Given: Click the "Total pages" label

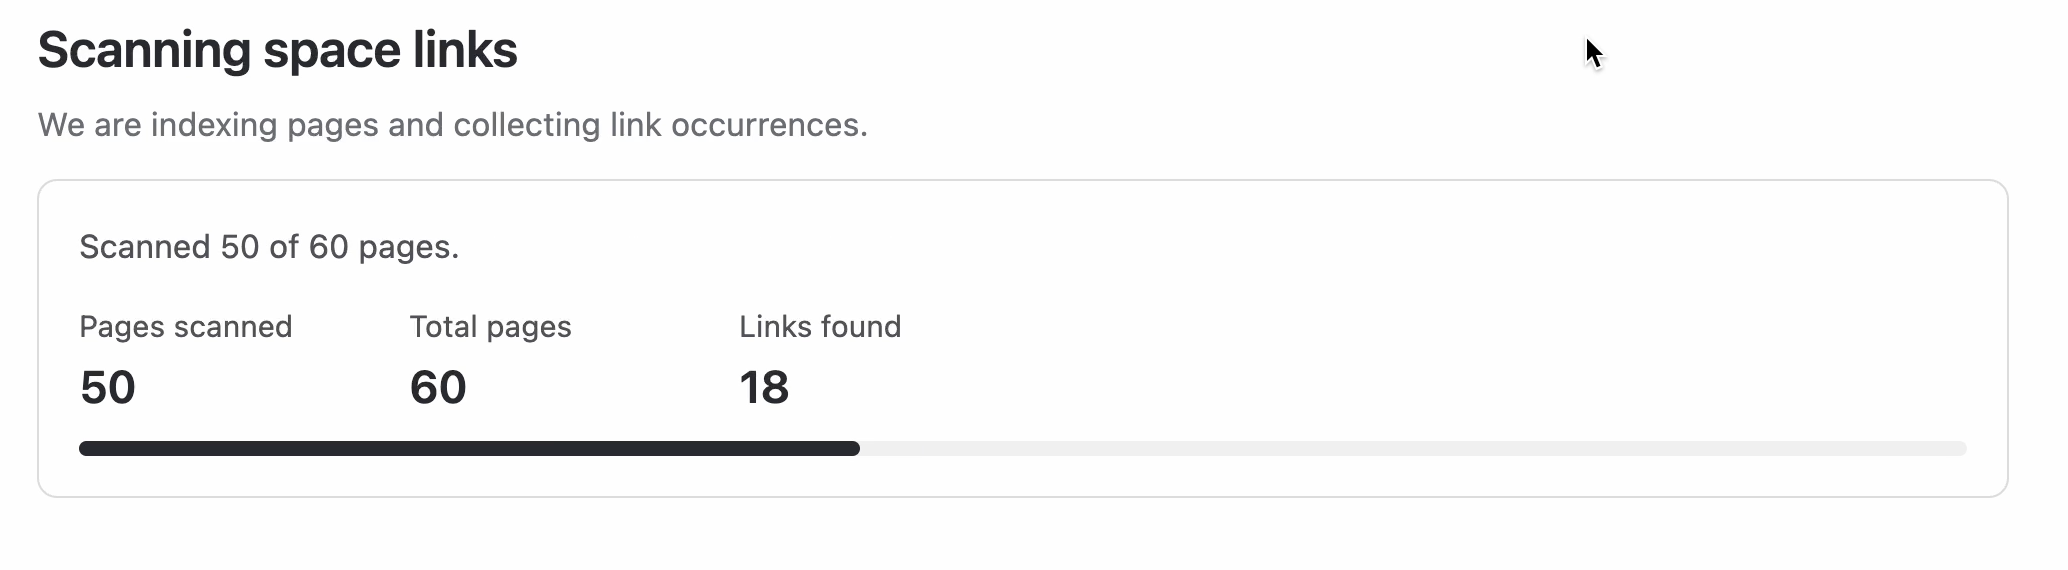Looking at the screenshot, I should pos(490,327).
